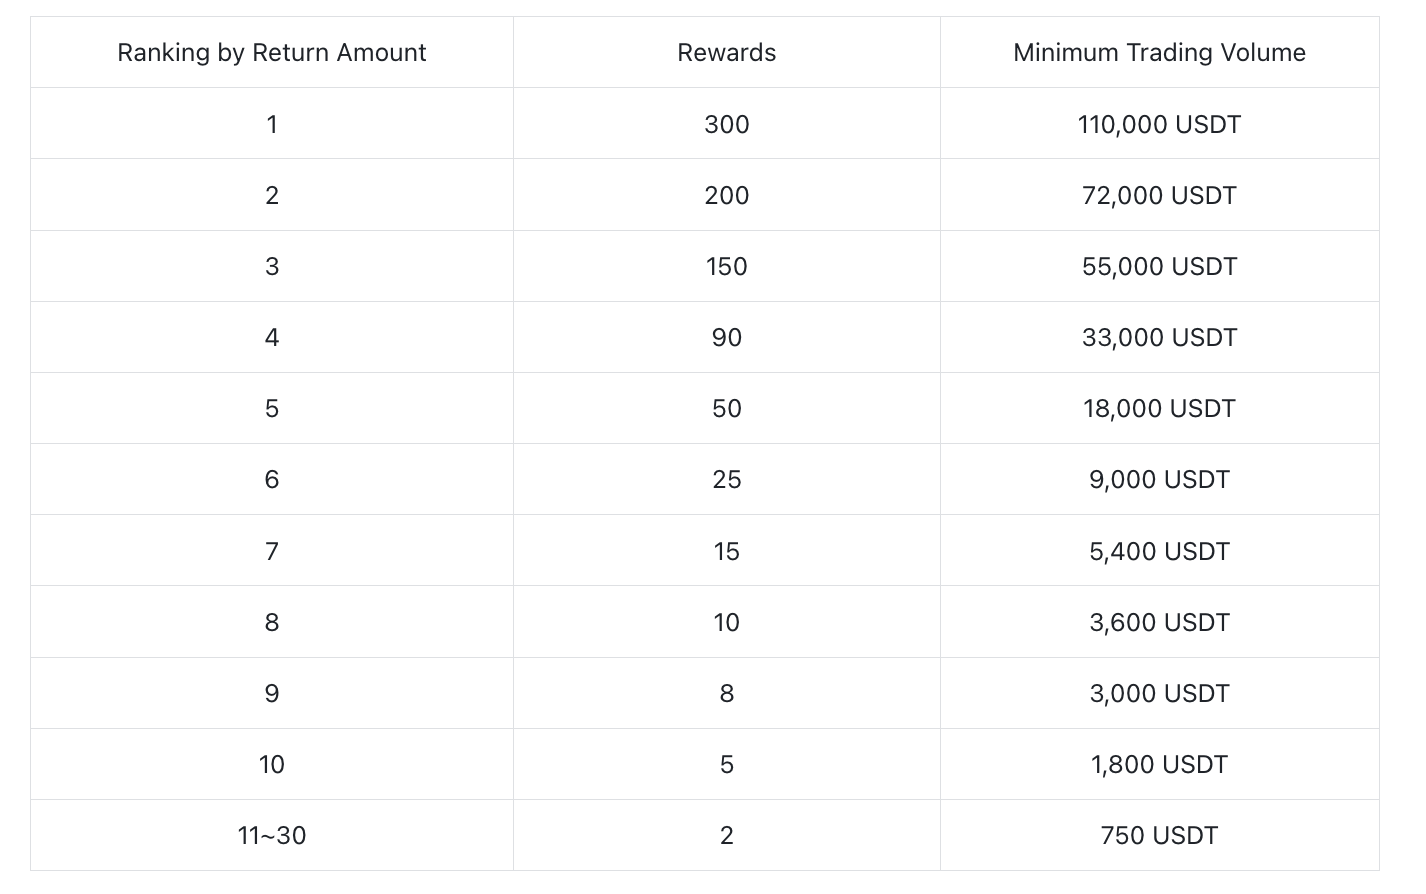The image size is (1426, 894).
Task: Click the 18,000 USDT volume cell
Action: click(1159, 408)
